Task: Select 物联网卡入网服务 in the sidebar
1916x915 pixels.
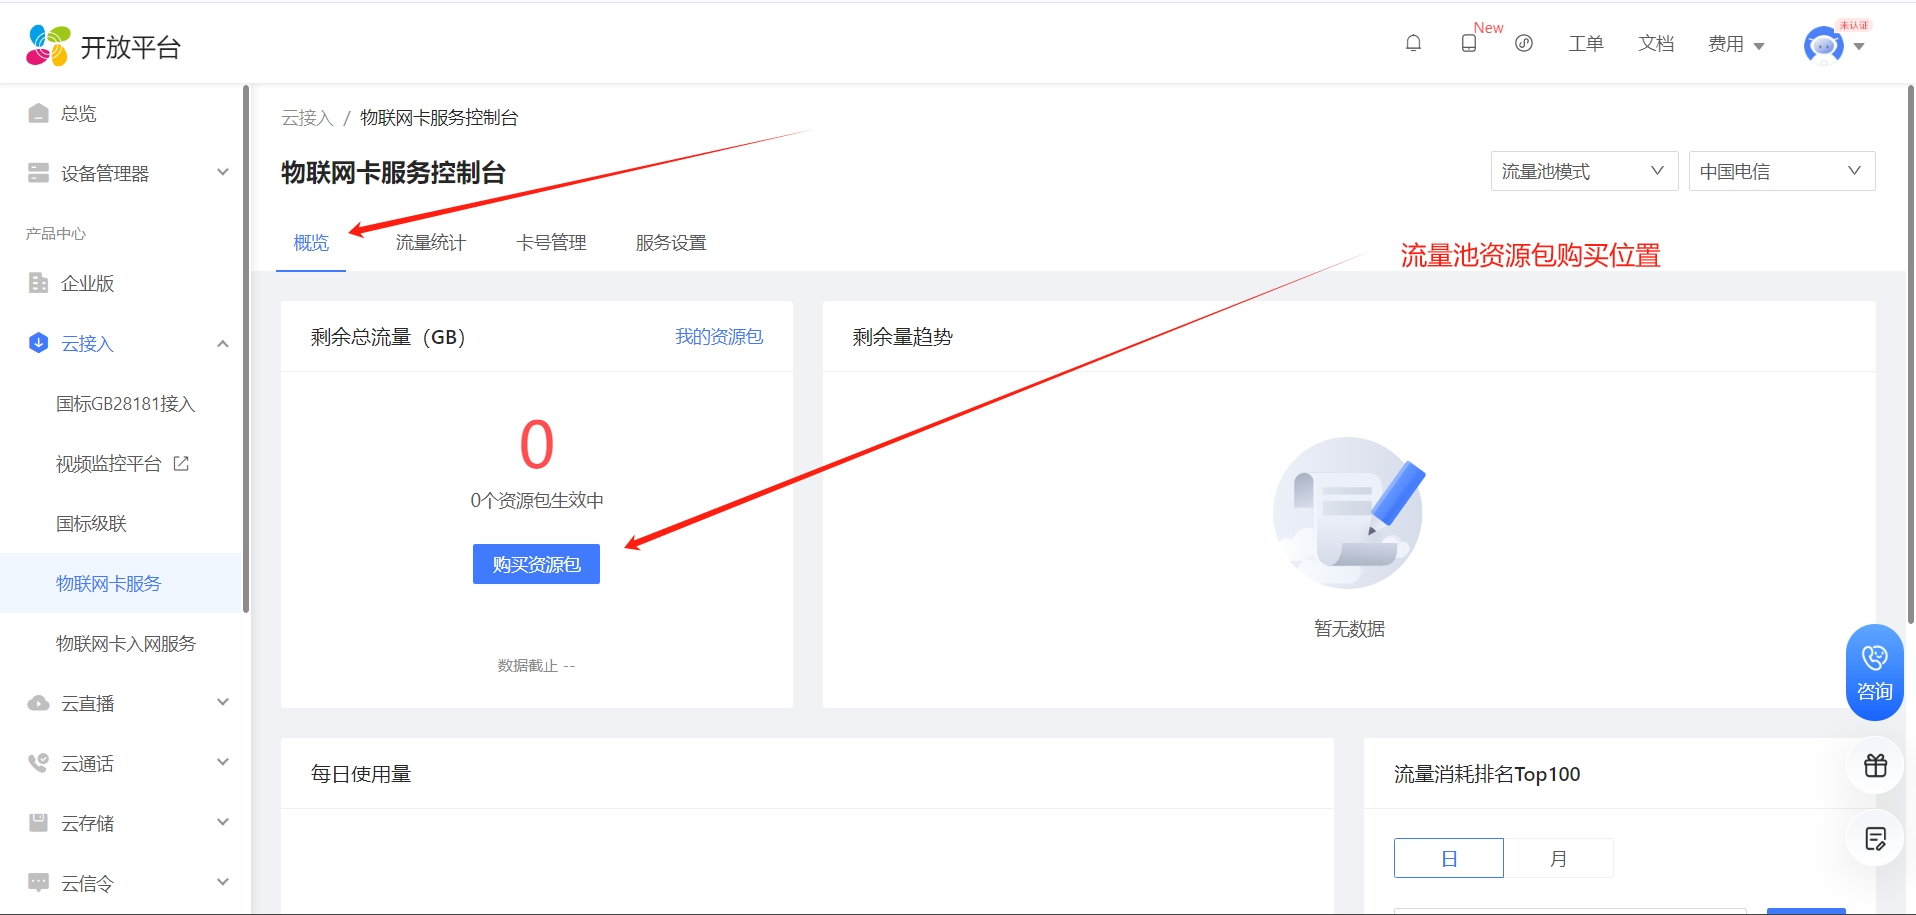Action: [126, 643]
